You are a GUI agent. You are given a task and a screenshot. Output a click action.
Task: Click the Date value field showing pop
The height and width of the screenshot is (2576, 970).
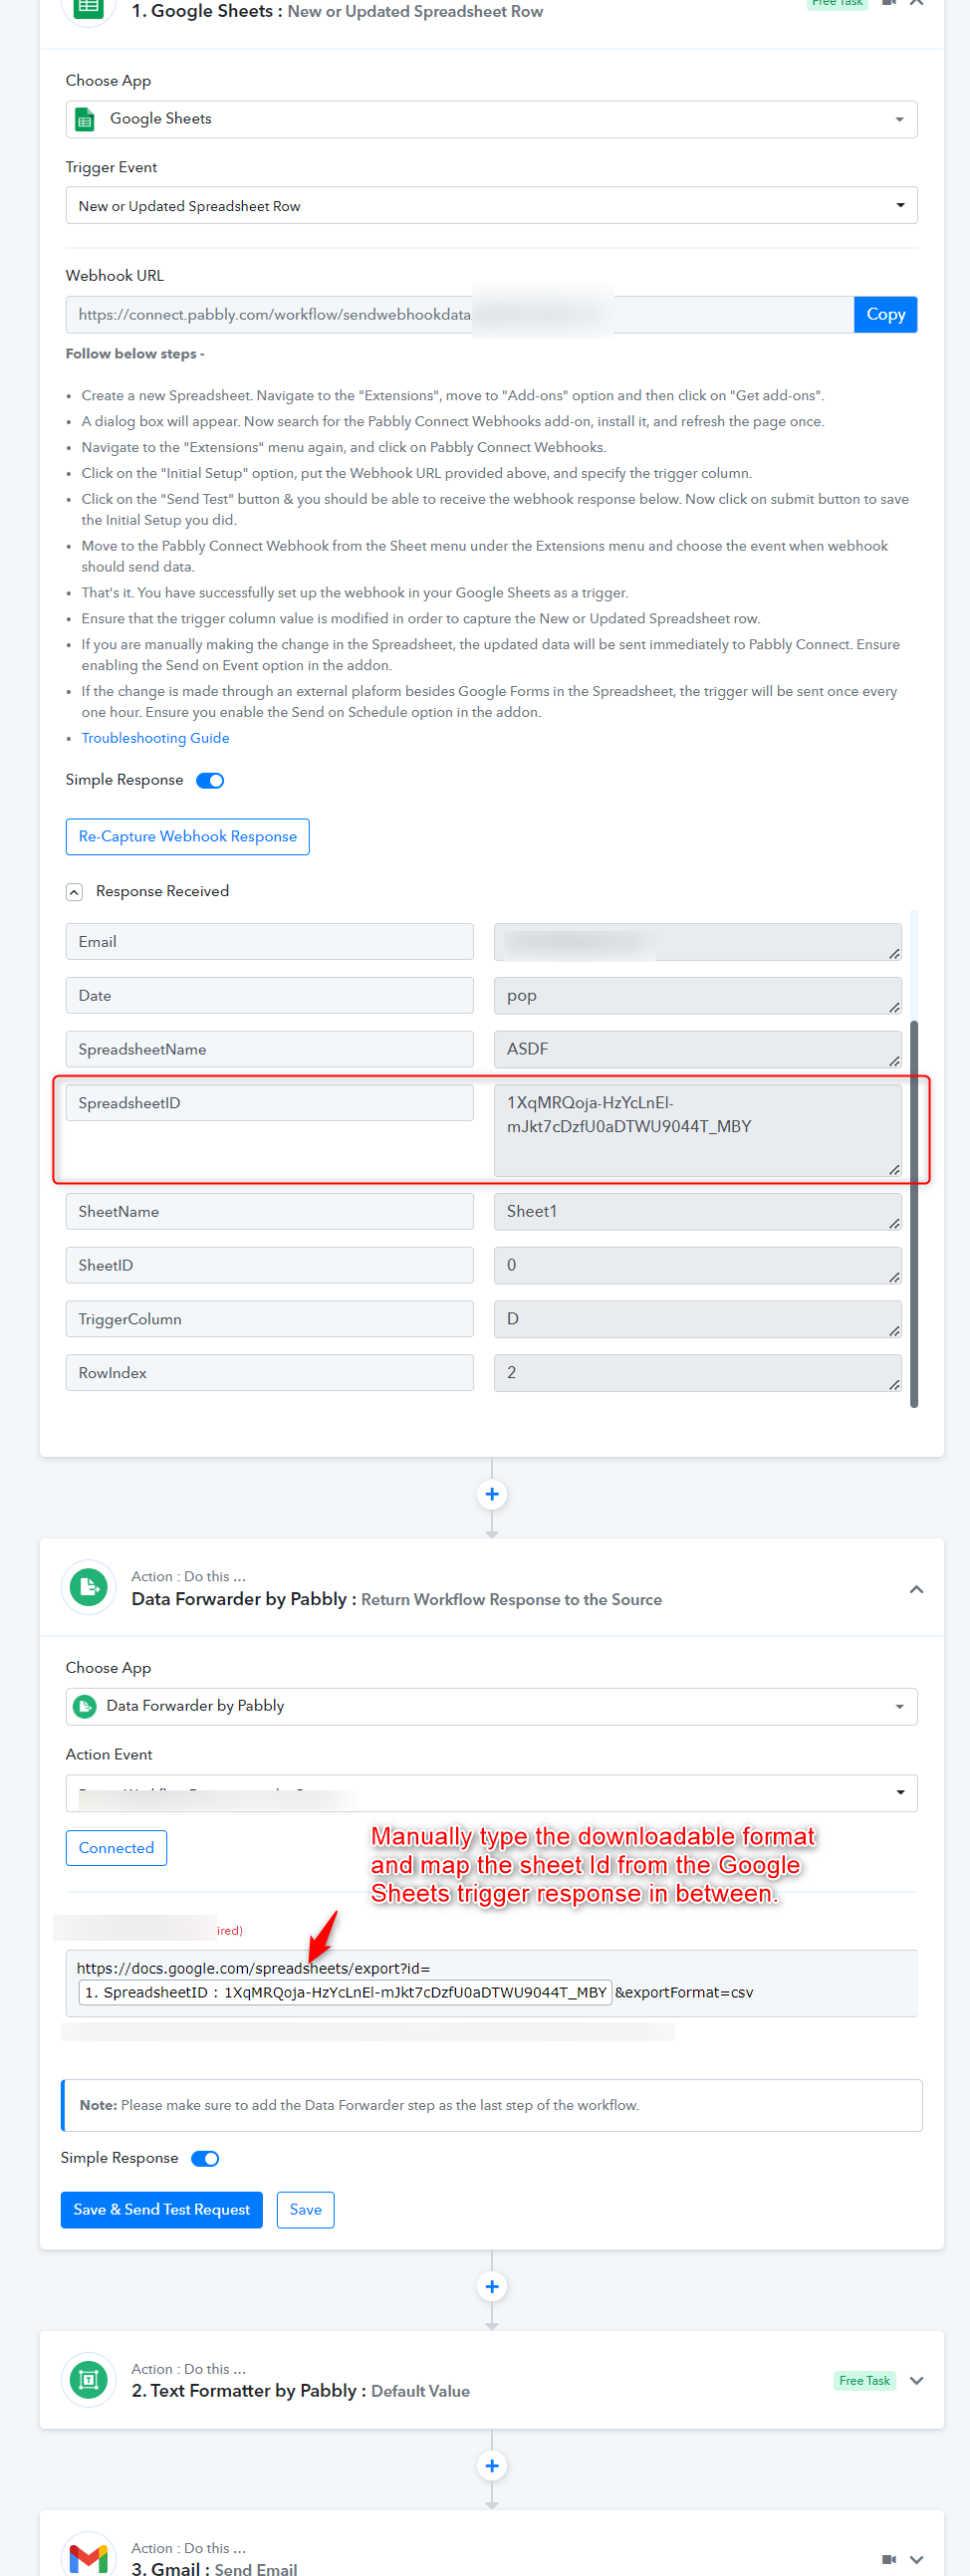[x=698, y=996]
